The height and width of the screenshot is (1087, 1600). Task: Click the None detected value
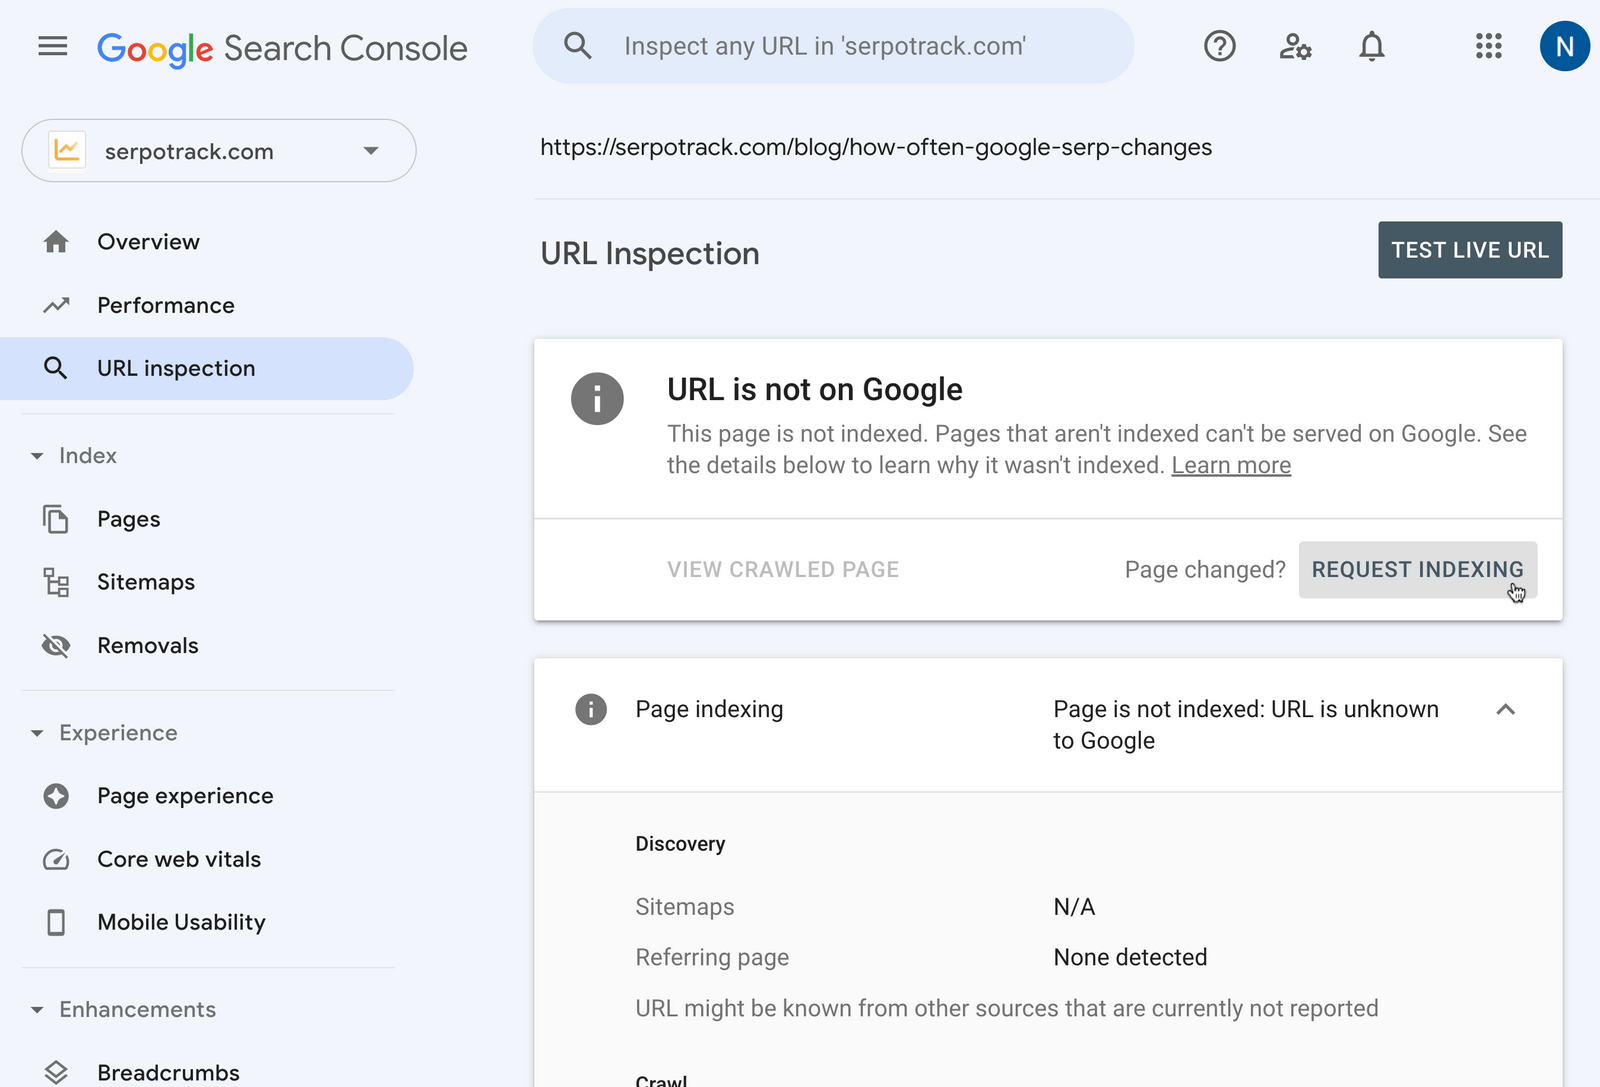pyautogui.click(x=1130, y=958)
